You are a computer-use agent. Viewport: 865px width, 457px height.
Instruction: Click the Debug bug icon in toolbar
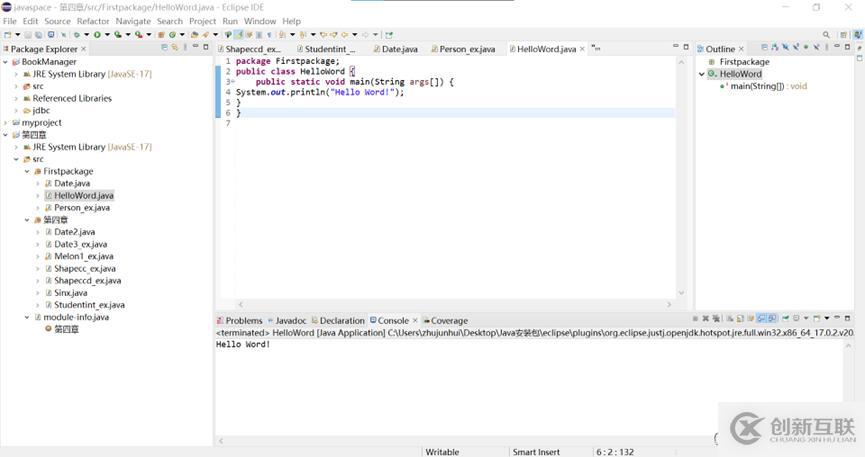75,35
